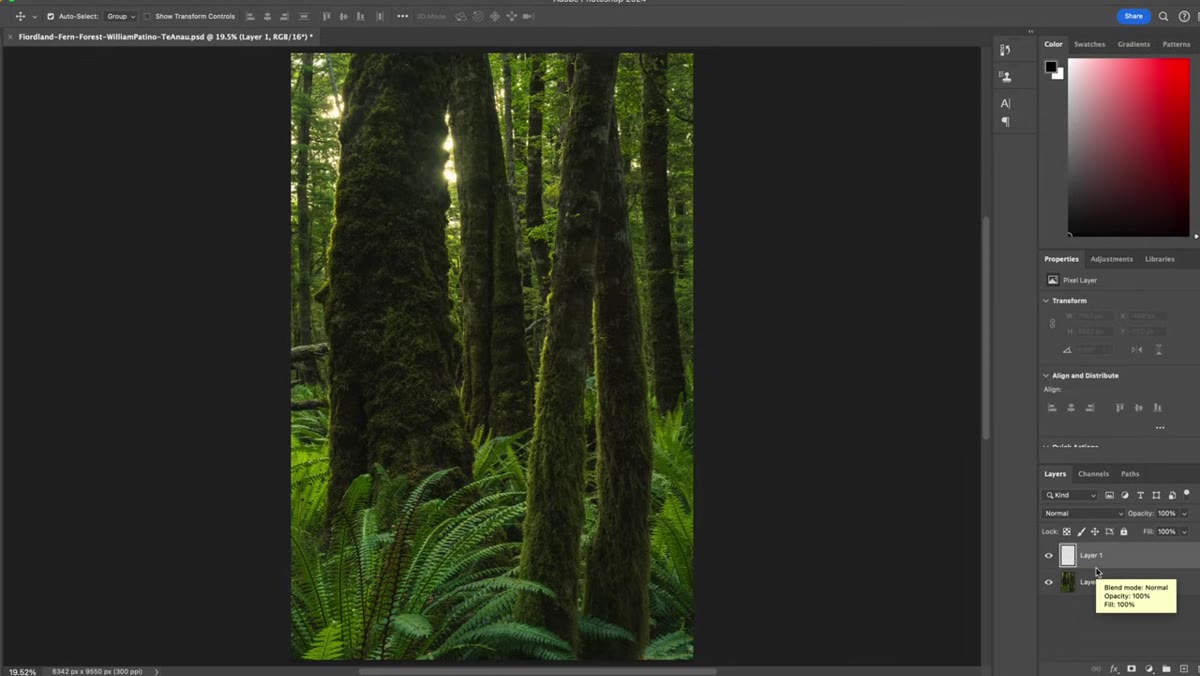Hide the bottom forest photo layer eye

pyautogui.click(x=1049, y=582)
